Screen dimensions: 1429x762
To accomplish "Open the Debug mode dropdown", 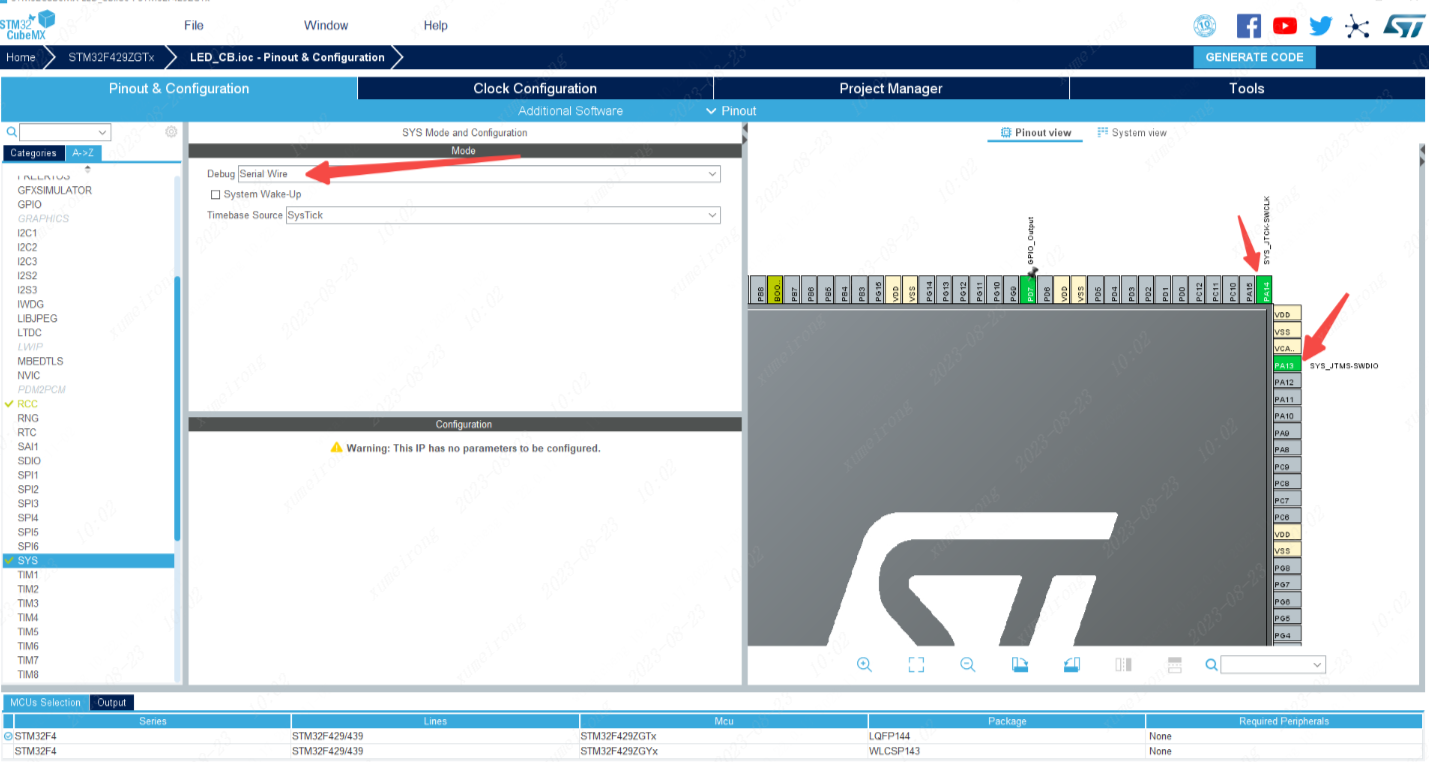I will coord(478,174).
